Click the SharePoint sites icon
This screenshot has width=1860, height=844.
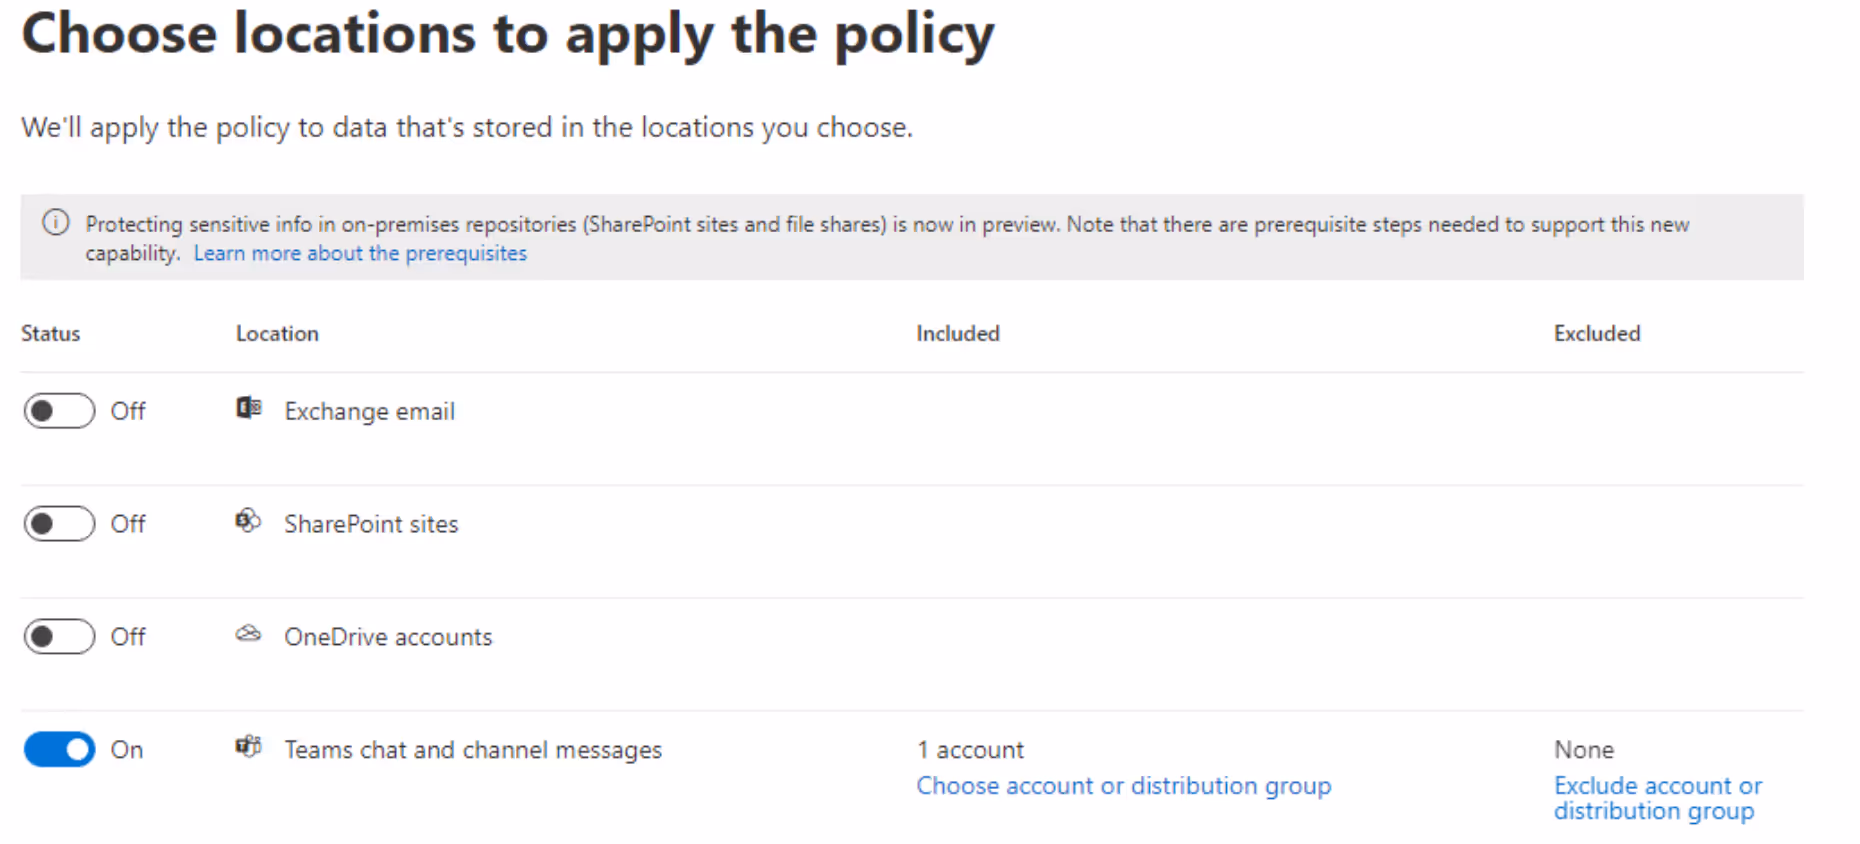(248, 521)
